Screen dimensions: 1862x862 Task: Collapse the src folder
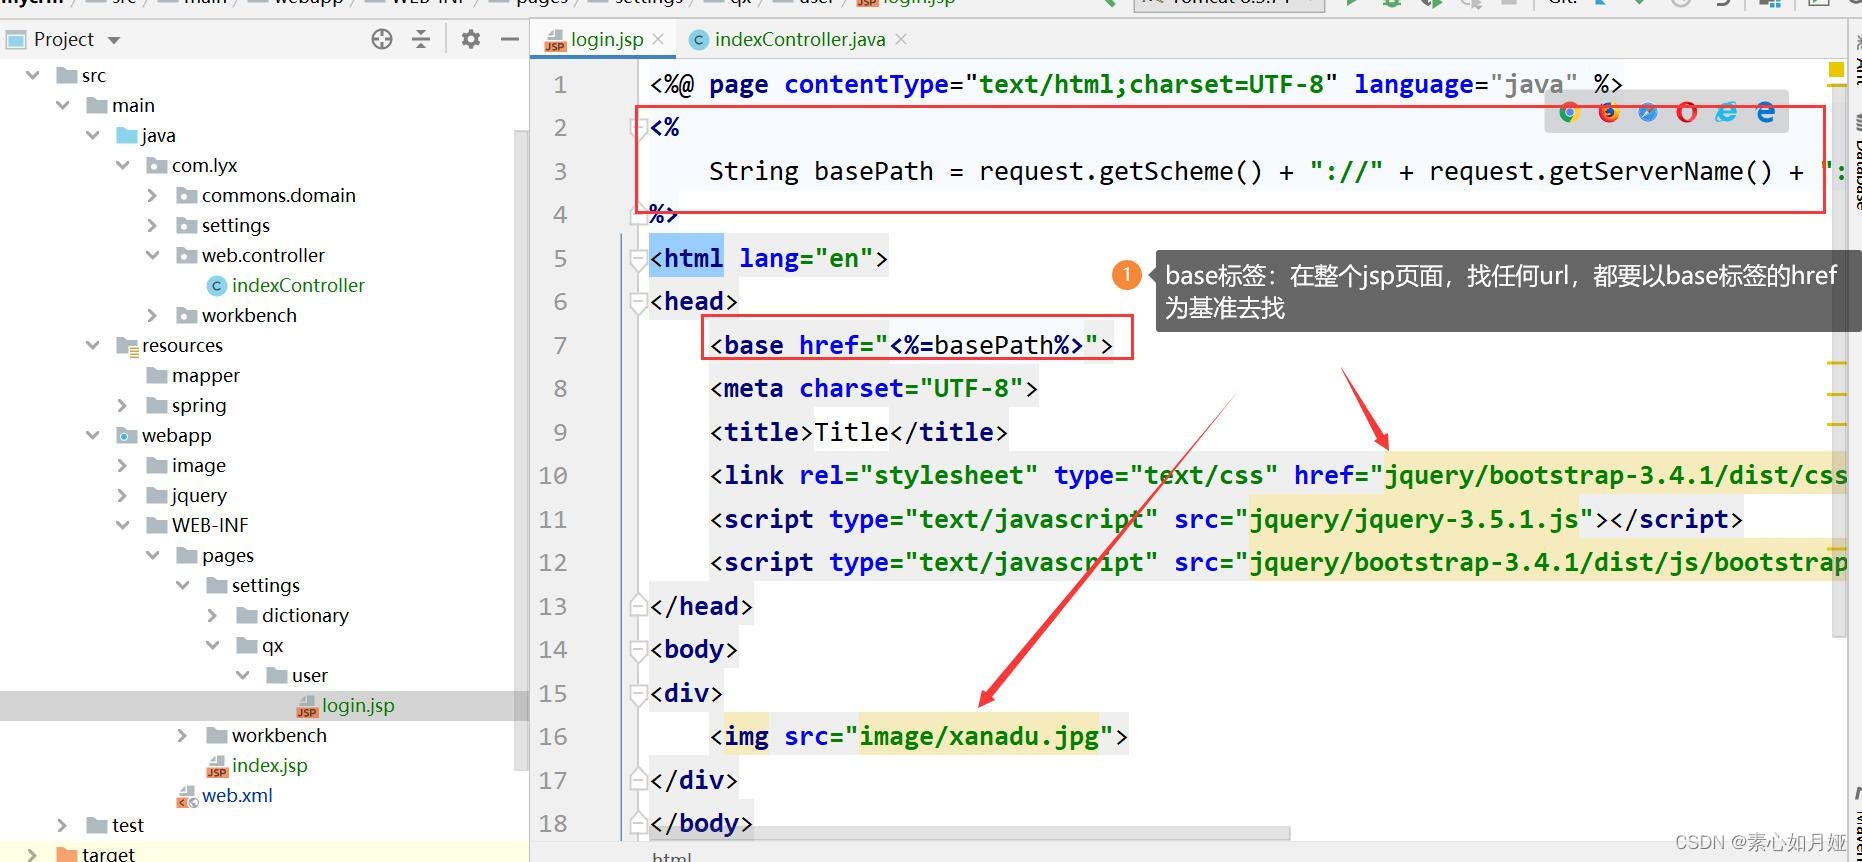point(33,75)
